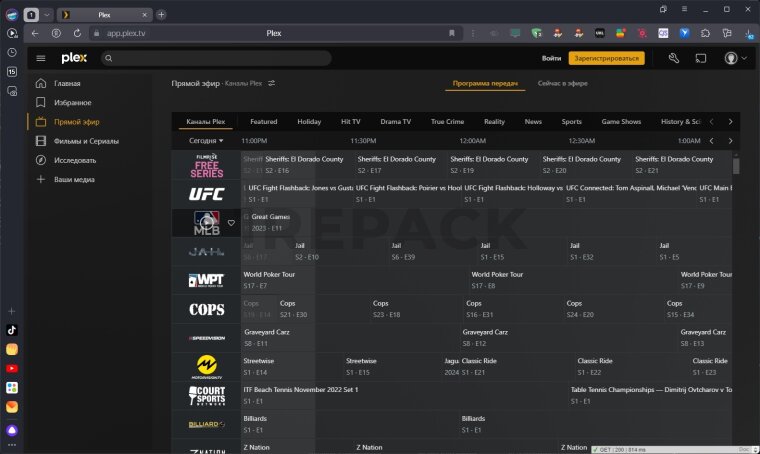Click the Plex settings wrench icon
This screenshot has height=454, width=760.
[x=674, y=58]
